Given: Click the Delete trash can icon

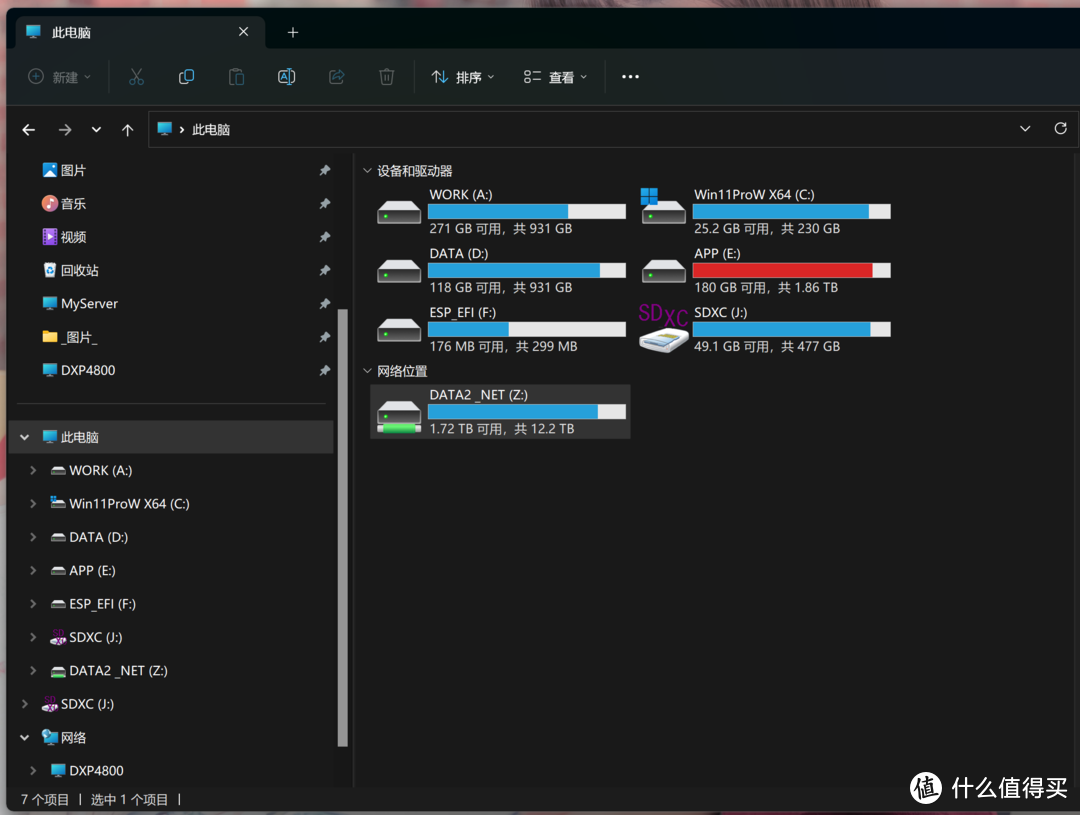Looking at the screenshot, I should (x=387, y=77).
